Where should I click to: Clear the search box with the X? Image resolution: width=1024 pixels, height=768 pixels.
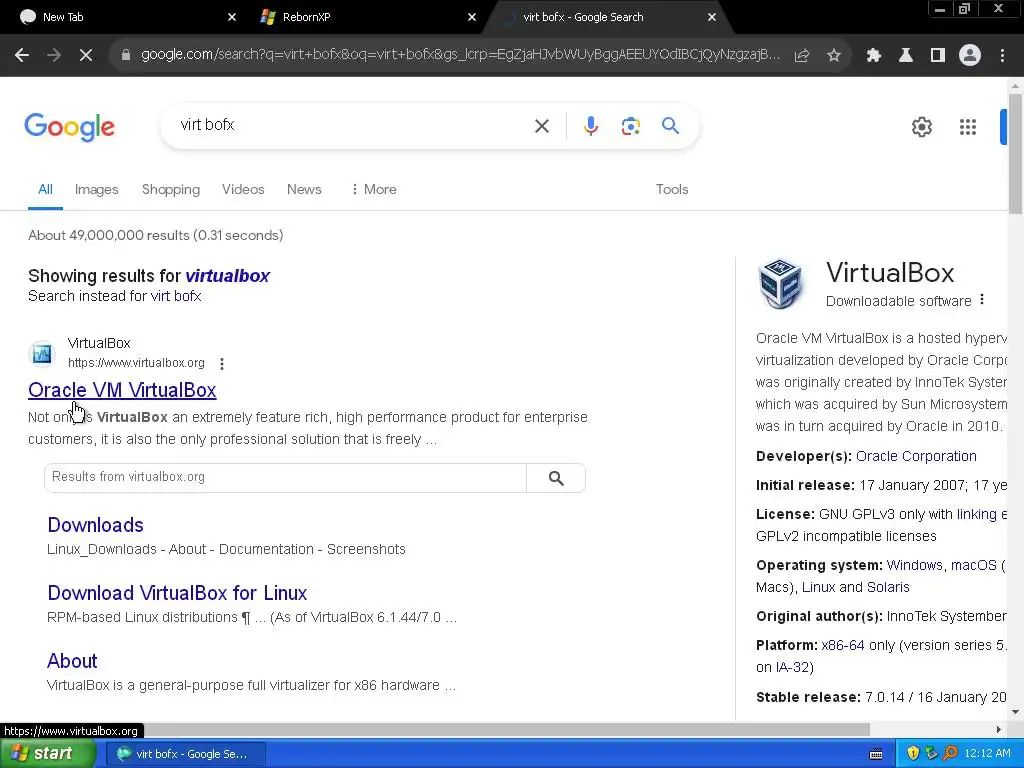point(542,126)
